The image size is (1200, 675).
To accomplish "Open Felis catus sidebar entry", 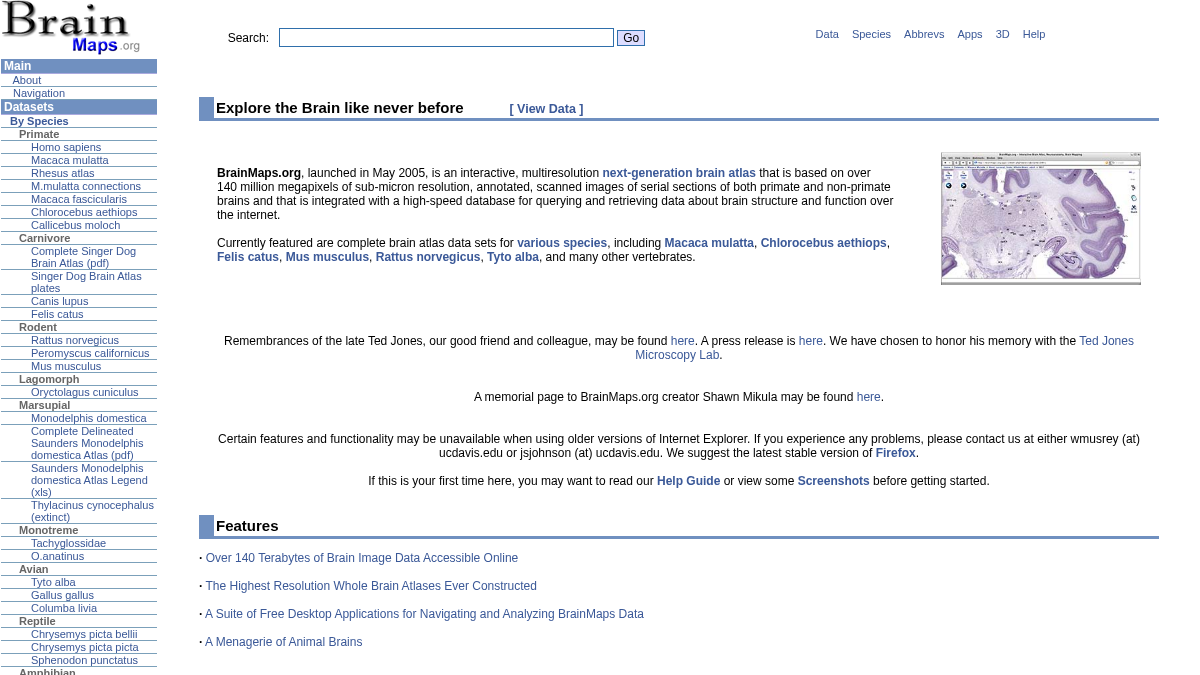I will pos(57,314).
